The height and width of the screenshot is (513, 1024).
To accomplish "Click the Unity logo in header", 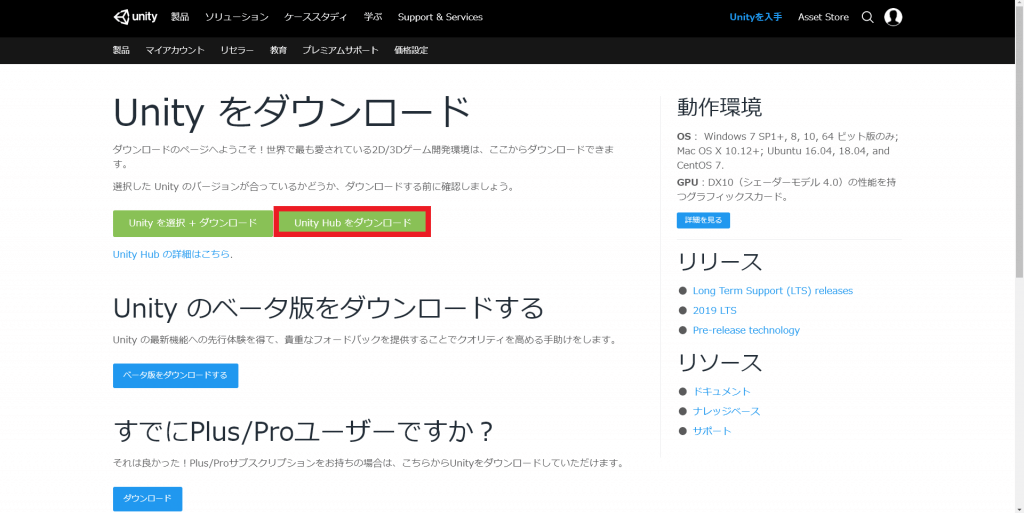I will coord(135,17).
